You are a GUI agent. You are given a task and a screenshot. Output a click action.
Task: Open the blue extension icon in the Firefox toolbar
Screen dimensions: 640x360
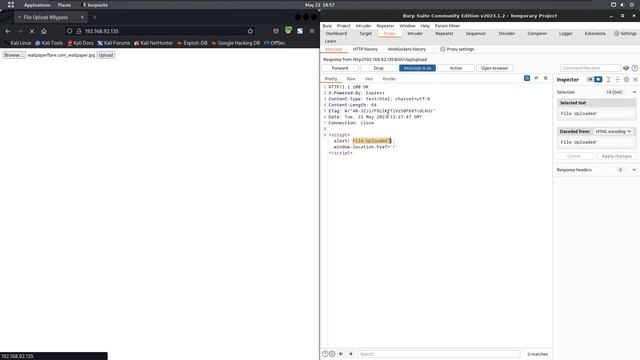pos(300,31)
